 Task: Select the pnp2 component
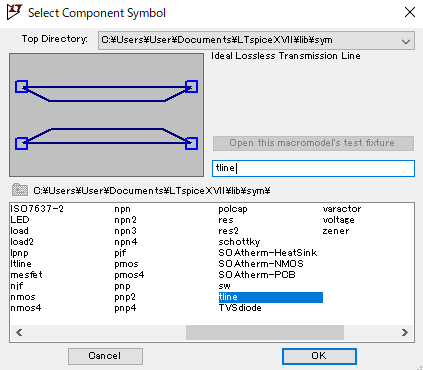click(125, 297)
